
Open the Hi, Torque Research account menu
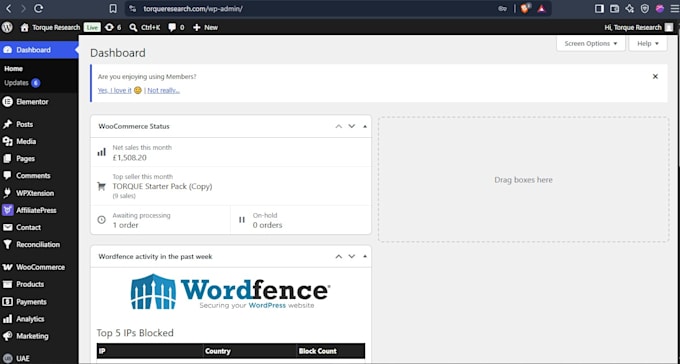(639, 27)
